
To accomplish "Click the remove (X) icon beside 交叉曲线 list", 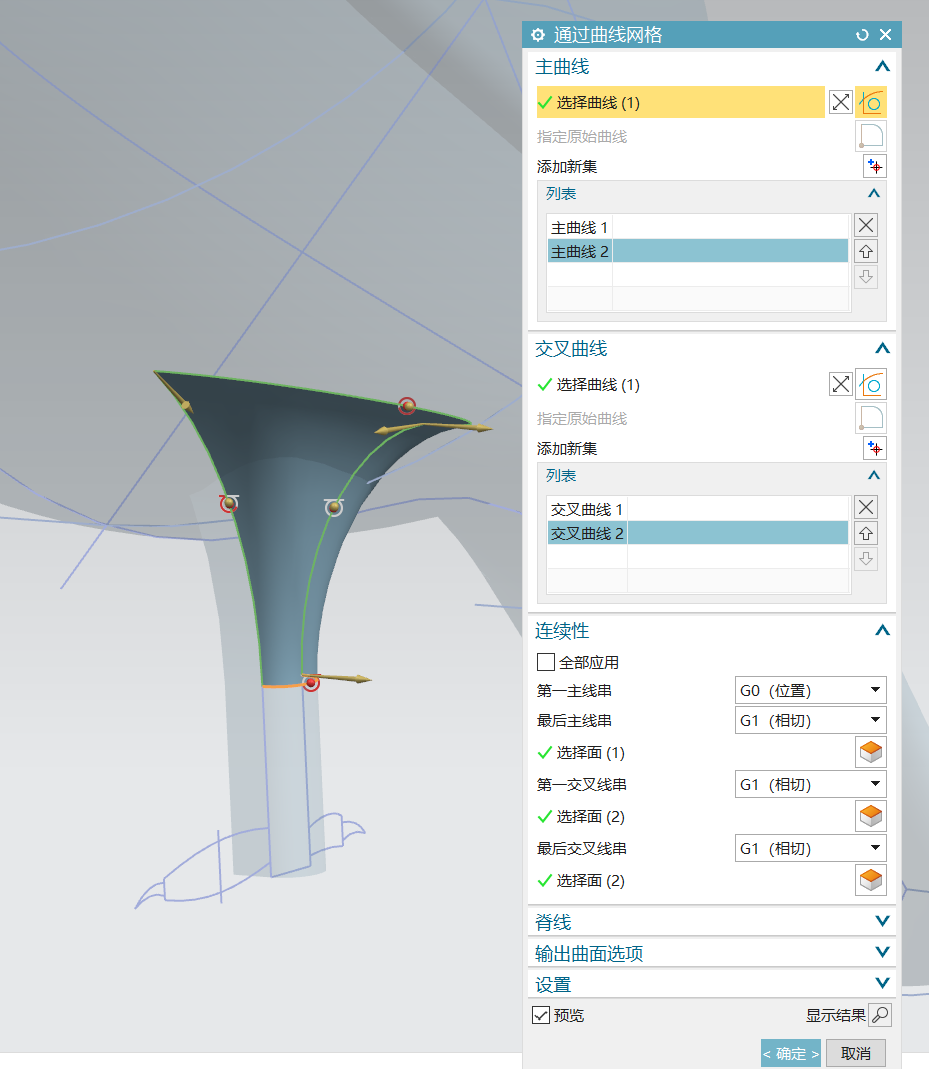I will click(x=864, y=507).
